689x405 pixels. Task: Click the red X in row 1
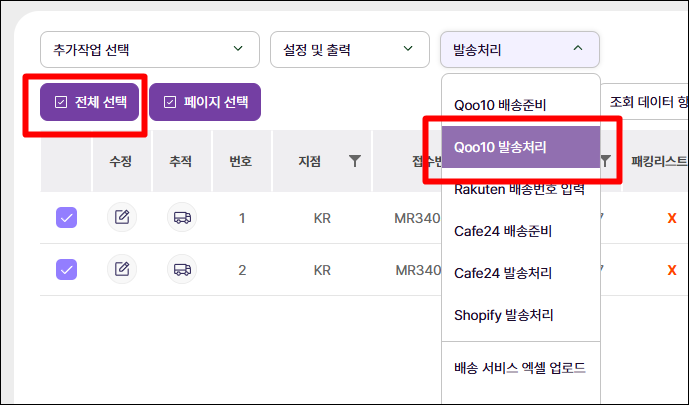coord(672,218)
